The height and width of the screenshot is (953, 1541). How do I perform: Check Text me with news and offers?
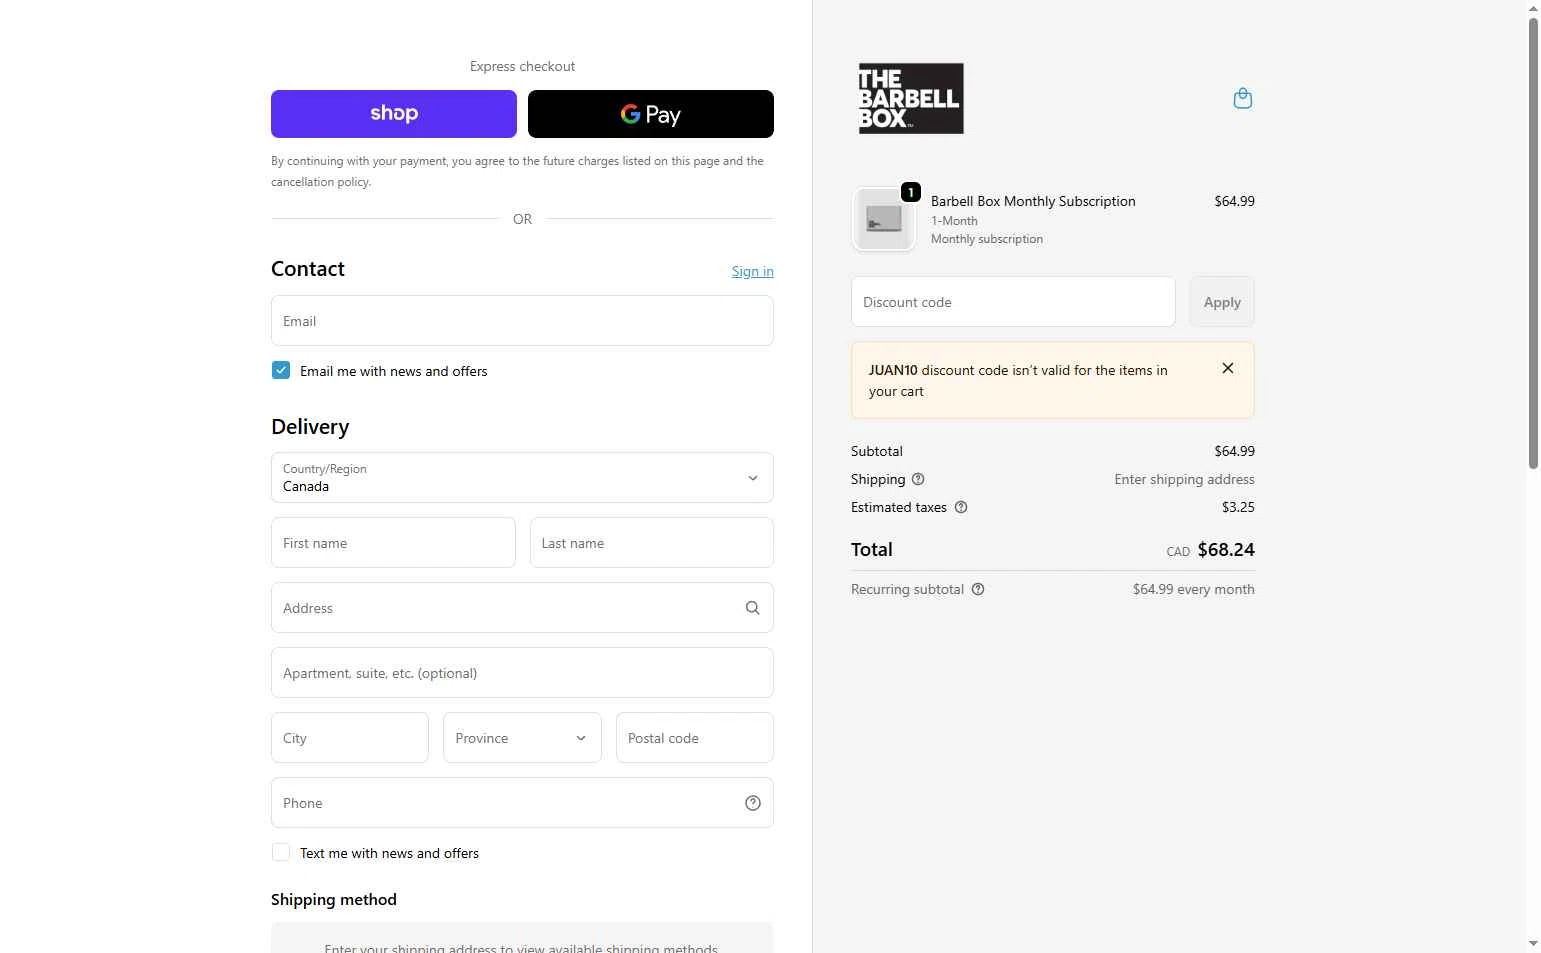pyautogui.click(x=281, y=852)
